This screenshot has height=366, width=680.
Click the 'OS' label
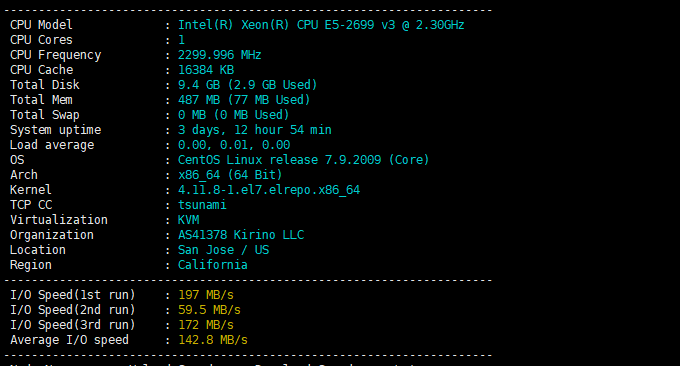pyautogui.click(x=17, y=160)
